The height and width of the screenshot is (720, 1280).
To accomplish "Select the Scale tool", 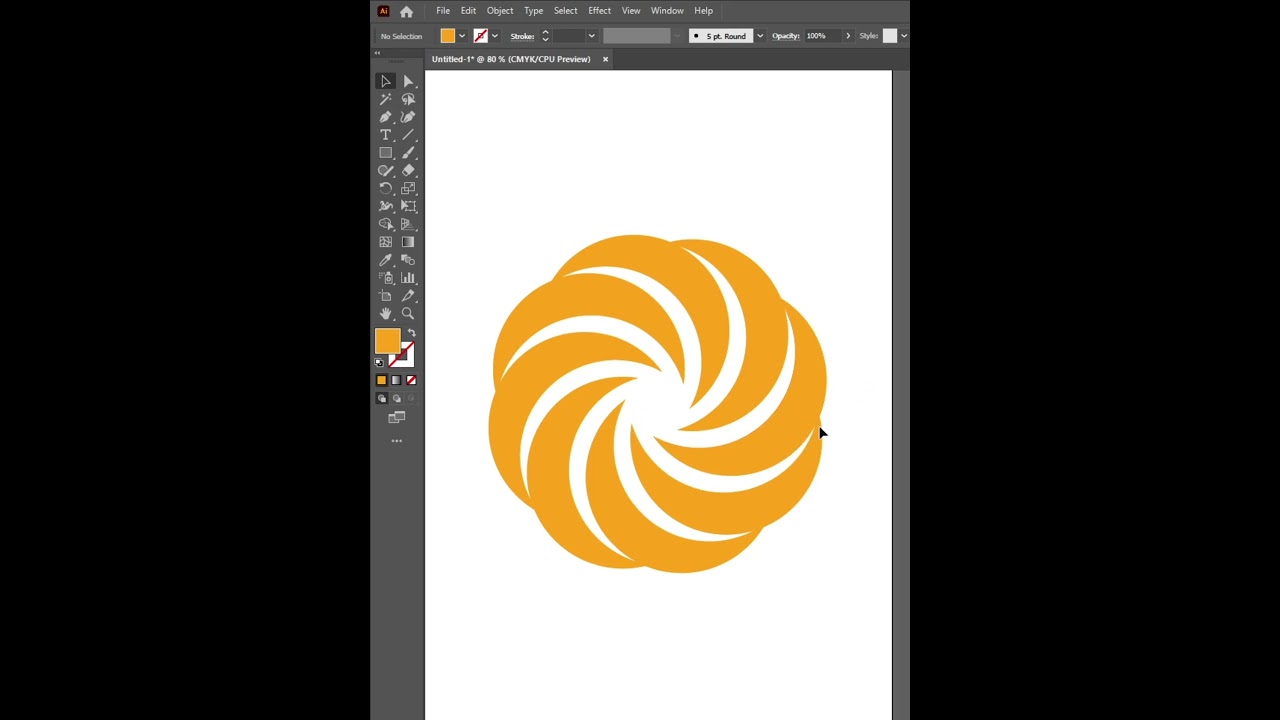I will coord(408,189).
